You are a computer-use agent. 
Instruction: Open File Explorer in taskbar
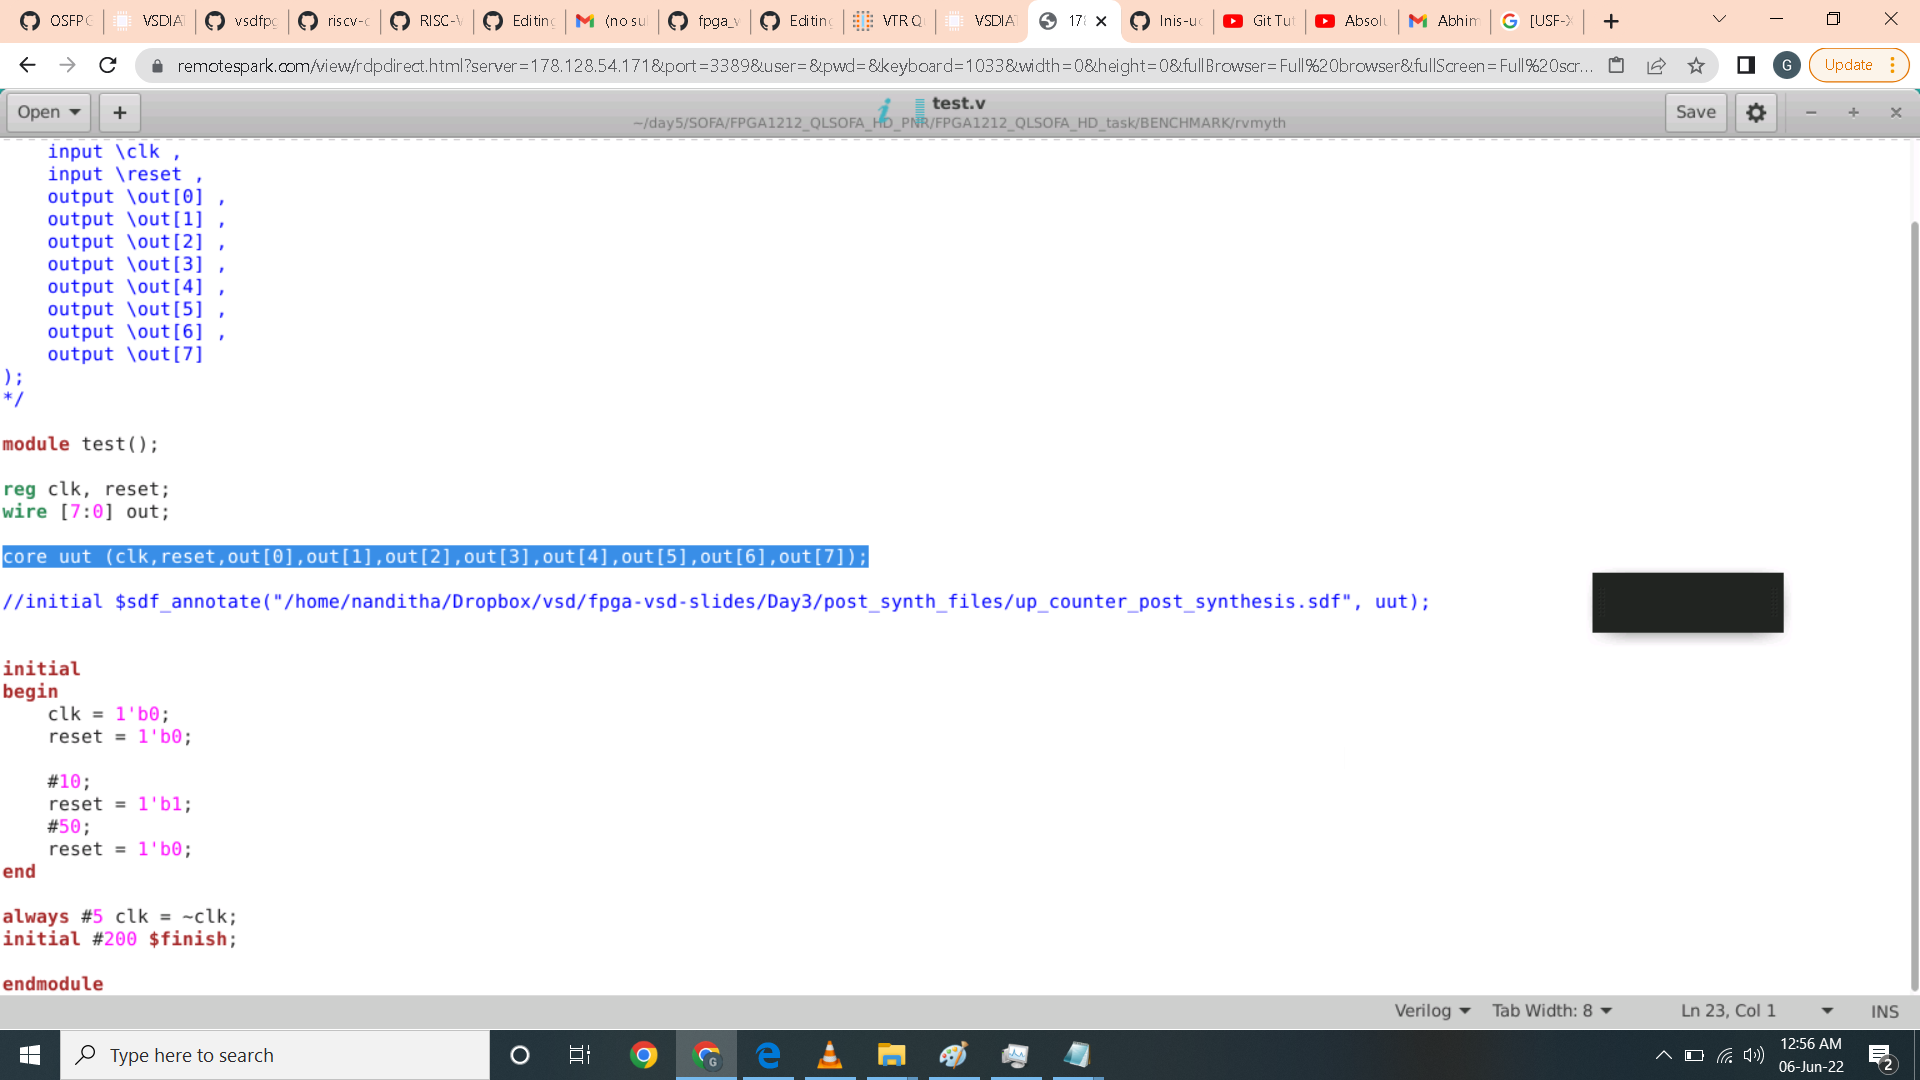(891, 1055)
